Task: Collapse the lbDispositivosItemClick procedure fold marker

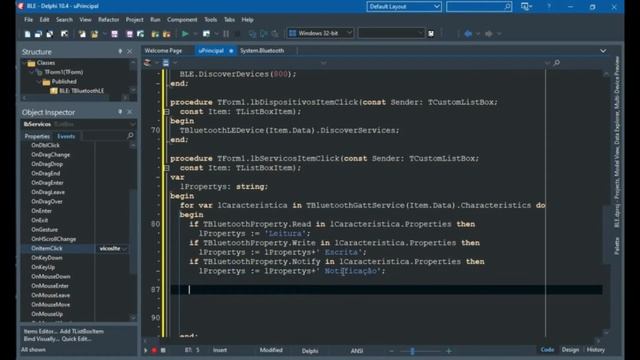Action: 167,111
